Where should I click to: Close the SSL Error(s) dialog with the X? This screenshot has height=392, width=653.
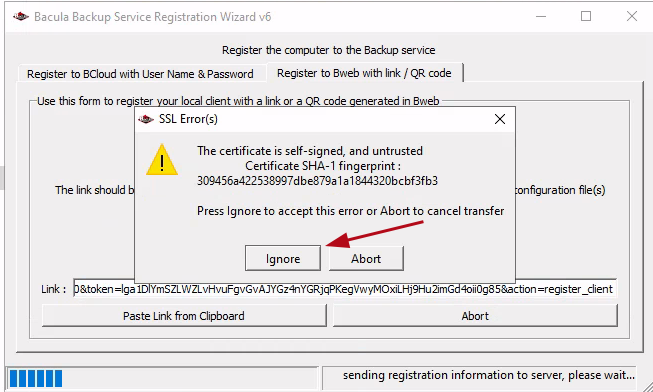point(500,119)
